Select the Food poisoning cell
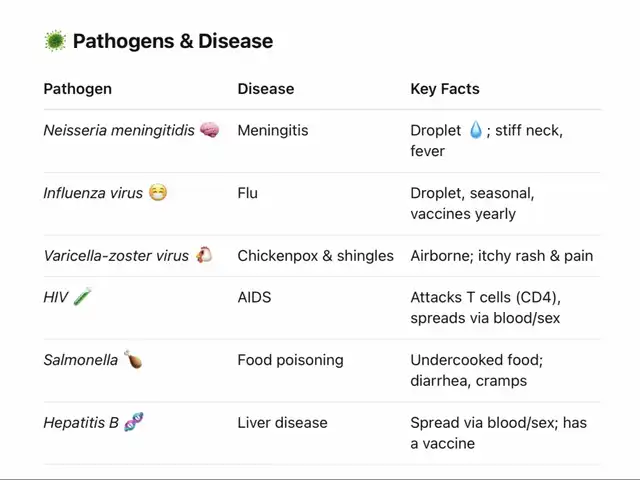Screen dimensions: 640x480 pyautogui.click(x=291, y=360)
